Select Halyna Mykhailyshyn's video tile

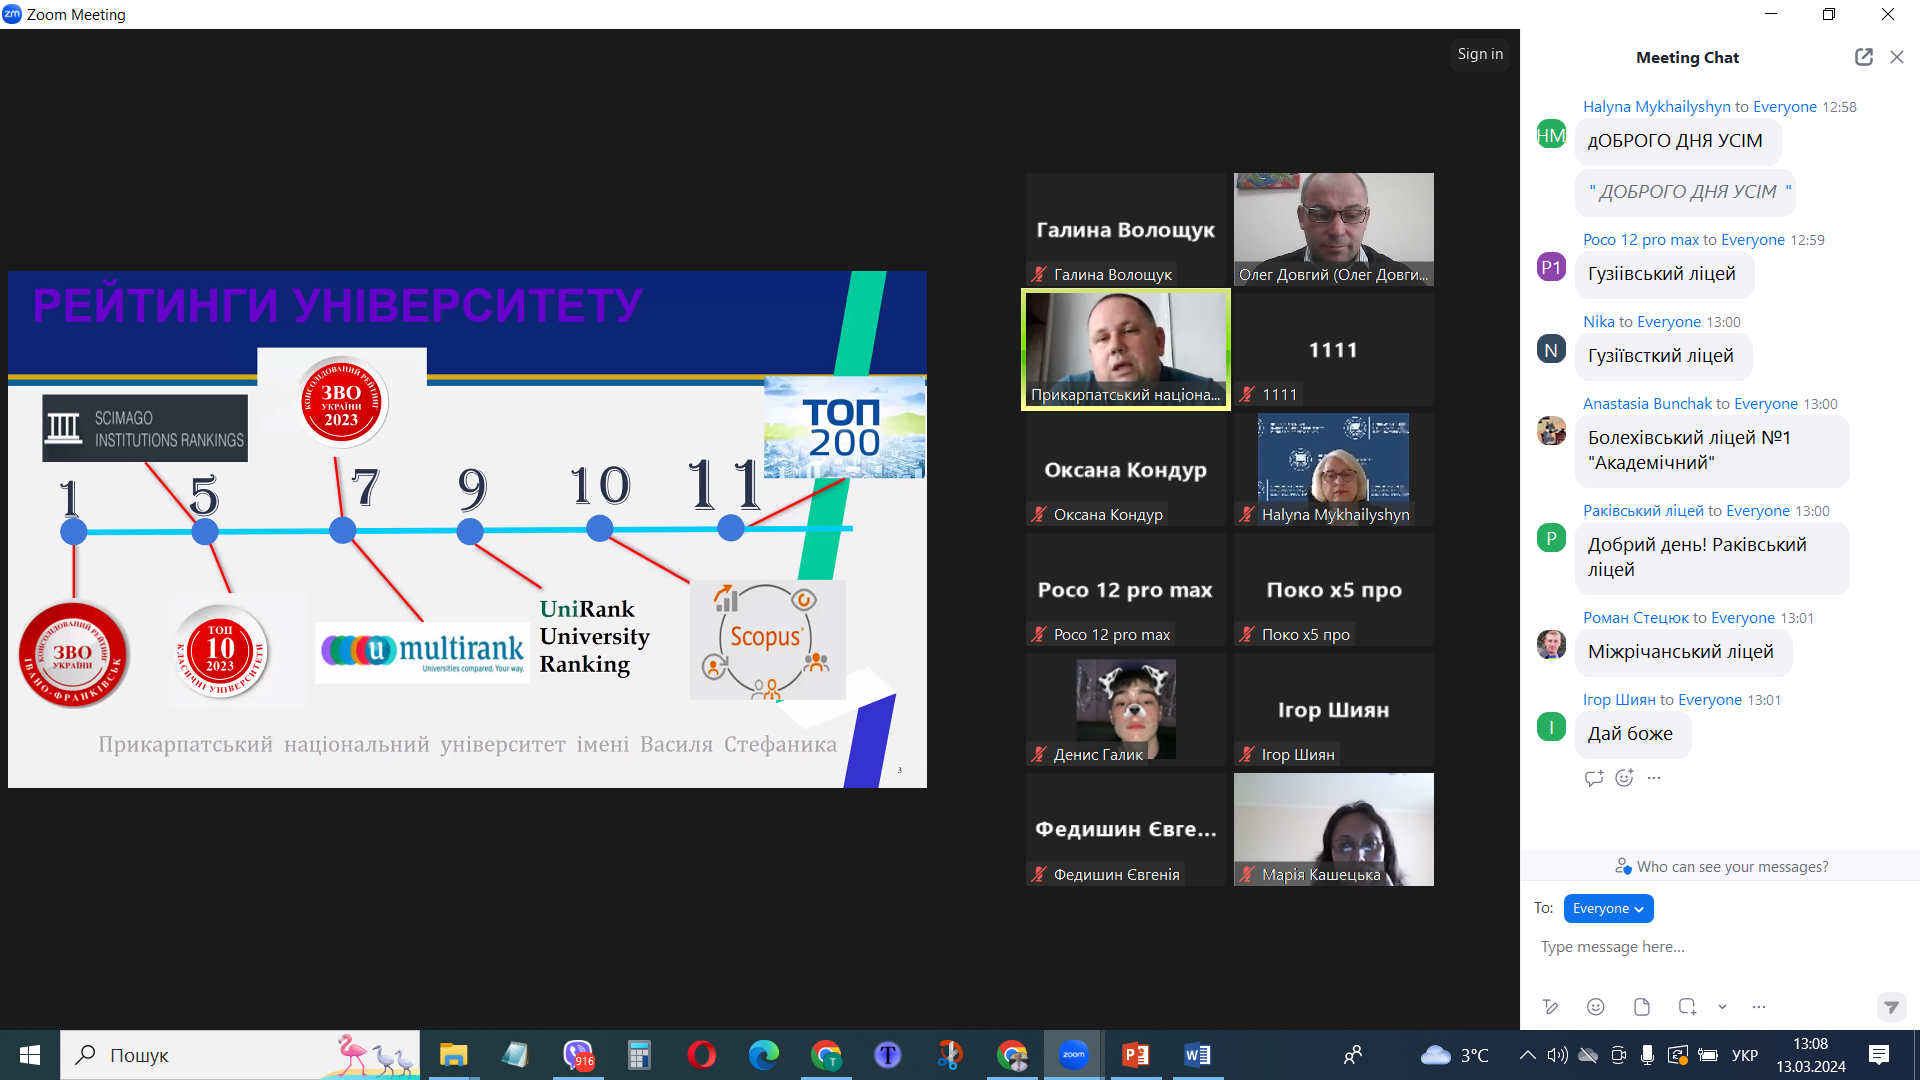point(1333,469)
